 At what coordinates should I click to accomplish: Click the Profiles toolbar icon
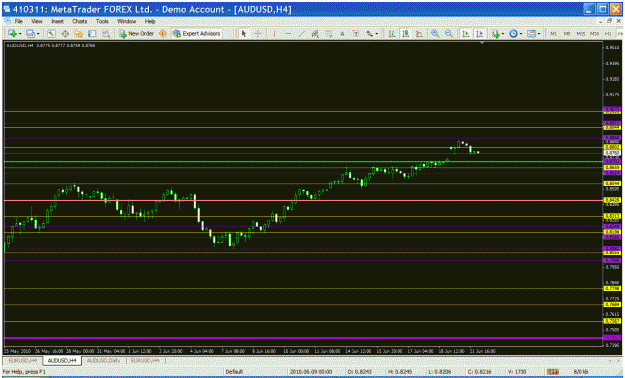pos(30,34)
